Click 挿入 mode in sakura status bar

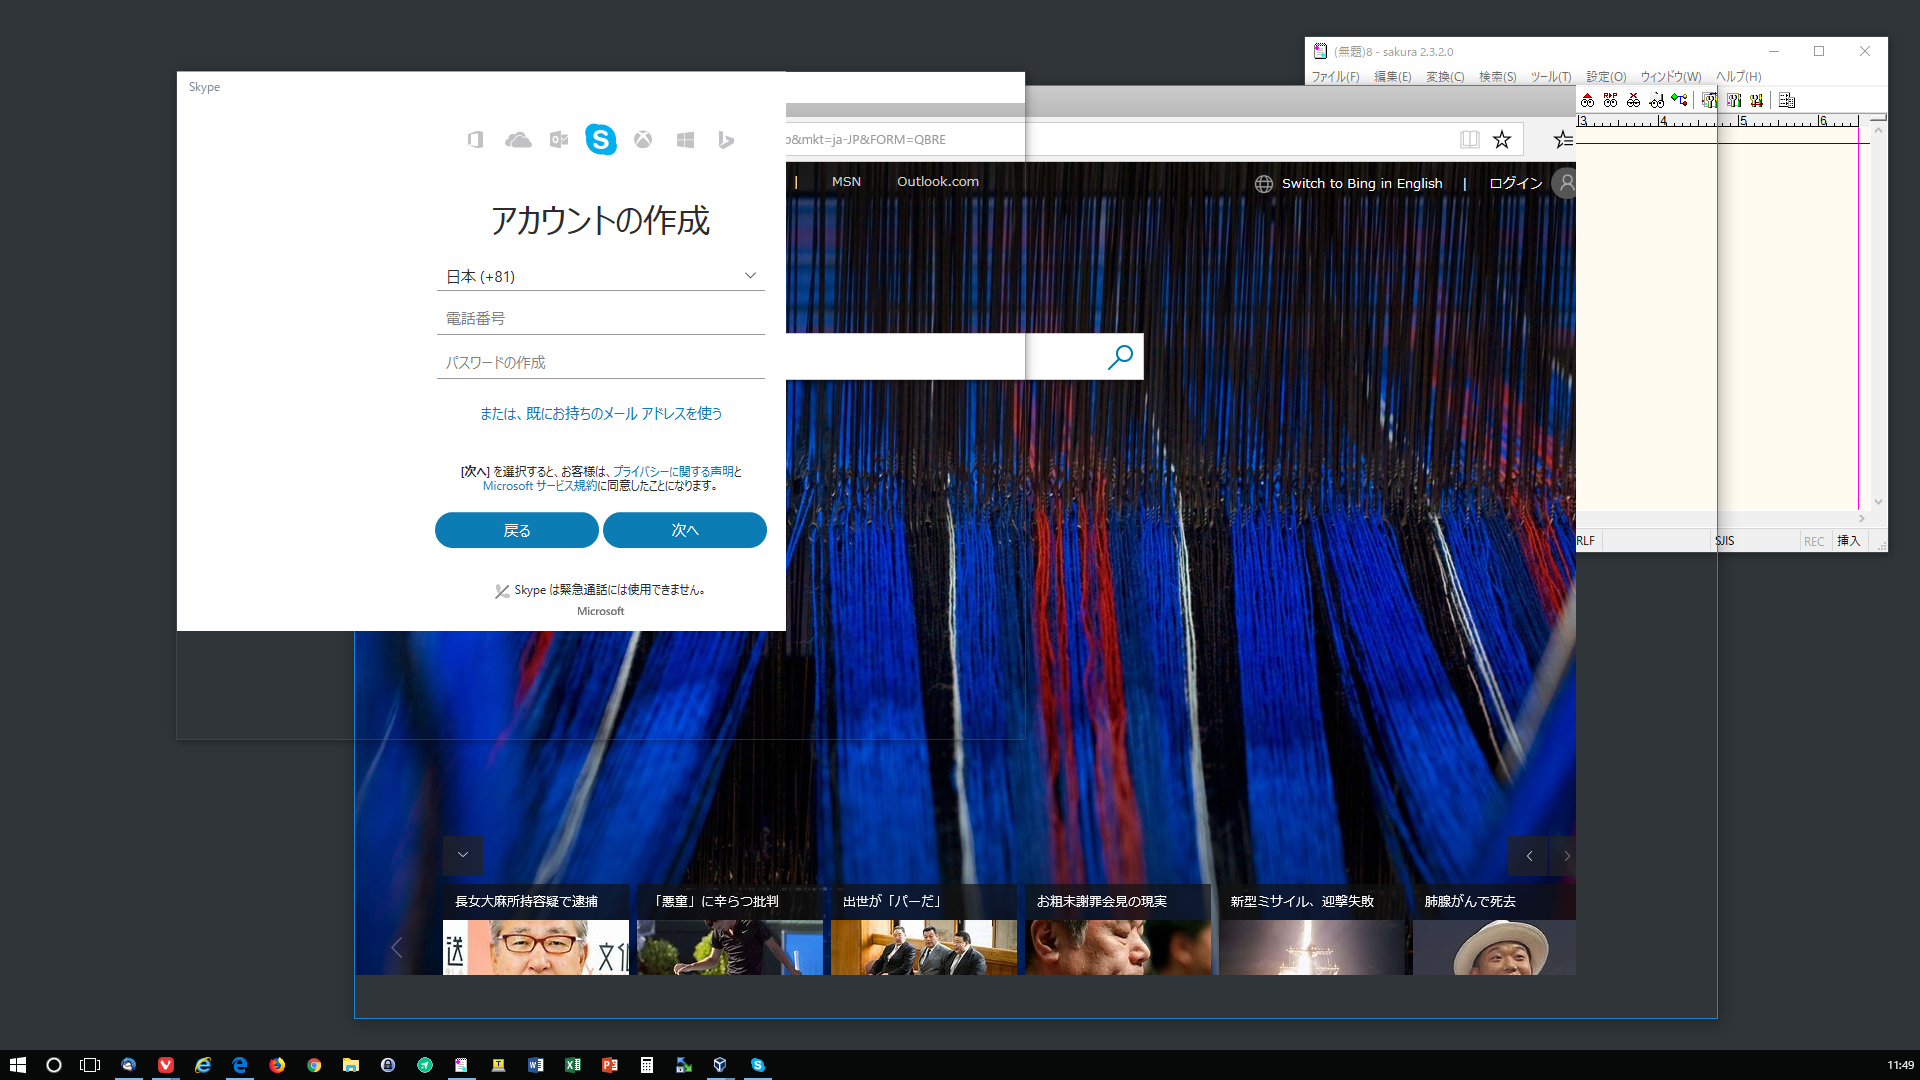point(1848,541)
